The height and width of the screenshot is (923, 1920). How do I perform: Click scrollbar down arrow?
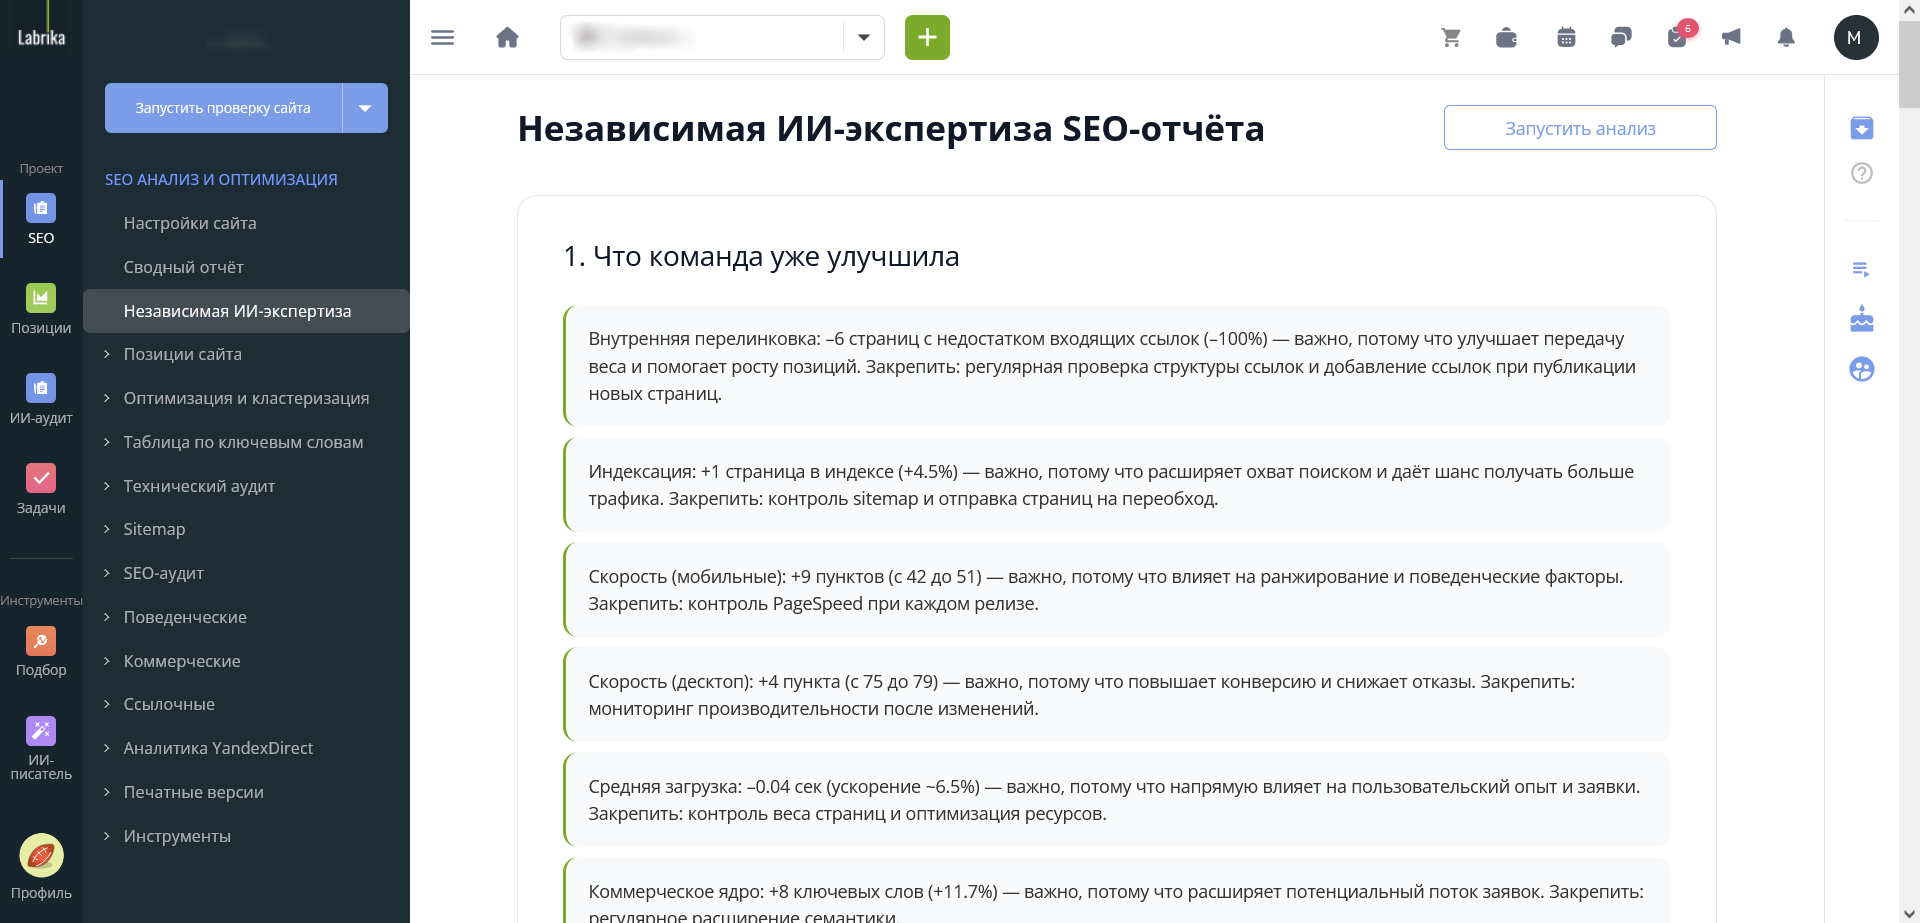(x=1909, y=912)
